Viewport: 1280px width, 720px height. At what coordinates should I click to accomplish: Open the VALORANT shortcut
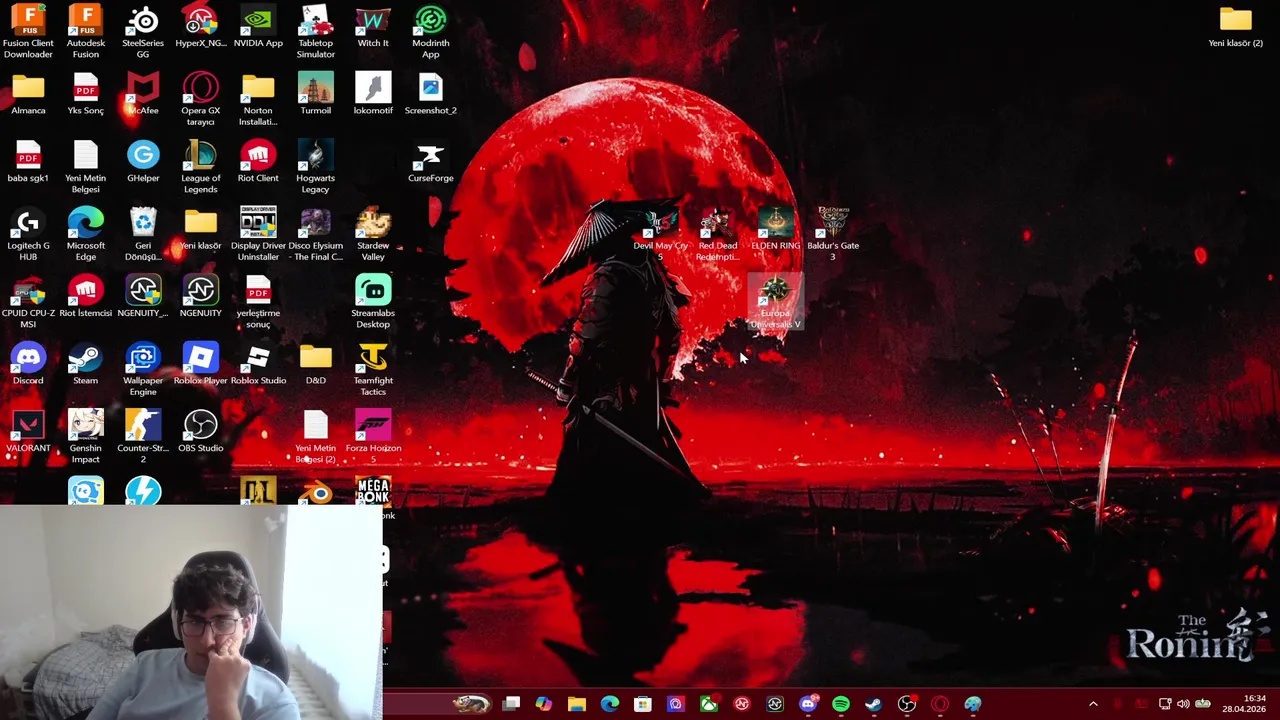click(x=28, y=432)
